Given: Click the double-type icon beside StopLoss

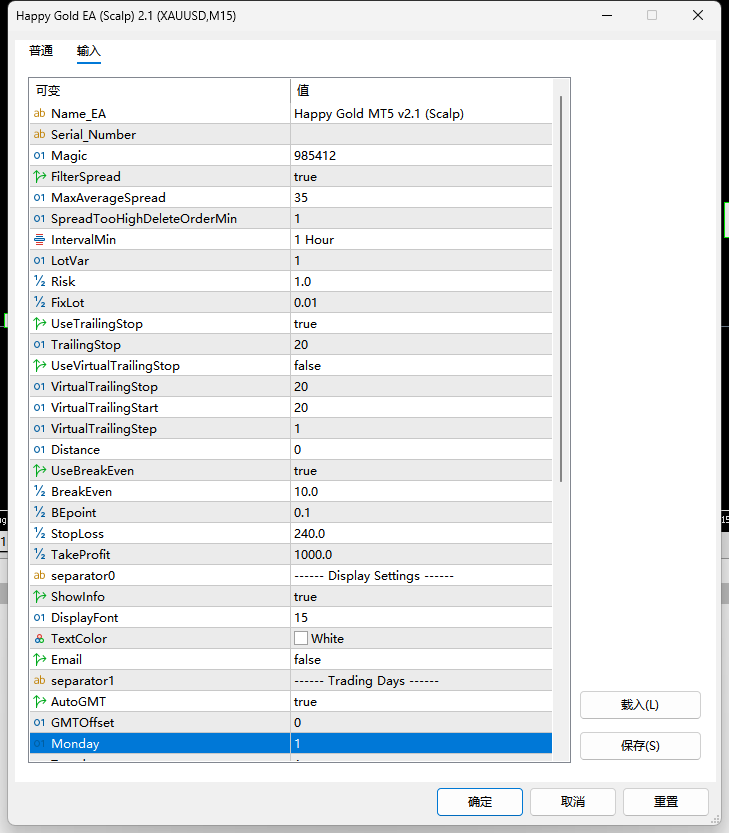Looking at the screenshot, I should pyautogui.click(x=39, y=533).
